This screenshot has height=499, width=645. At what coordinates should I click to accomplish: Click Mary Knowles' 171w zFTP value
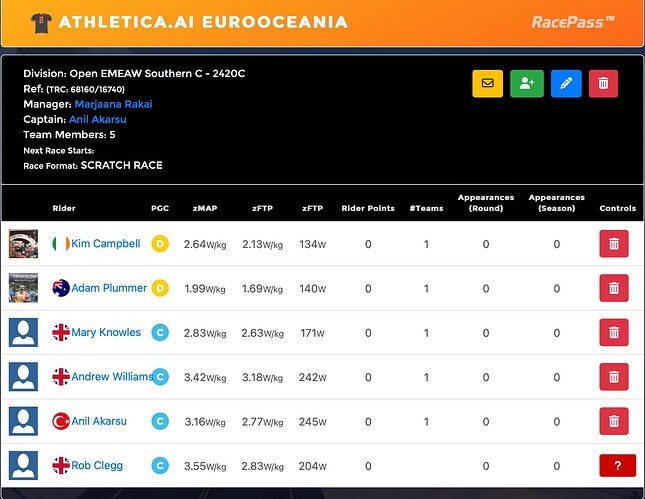pyautogui.click(x=313, y=333)
